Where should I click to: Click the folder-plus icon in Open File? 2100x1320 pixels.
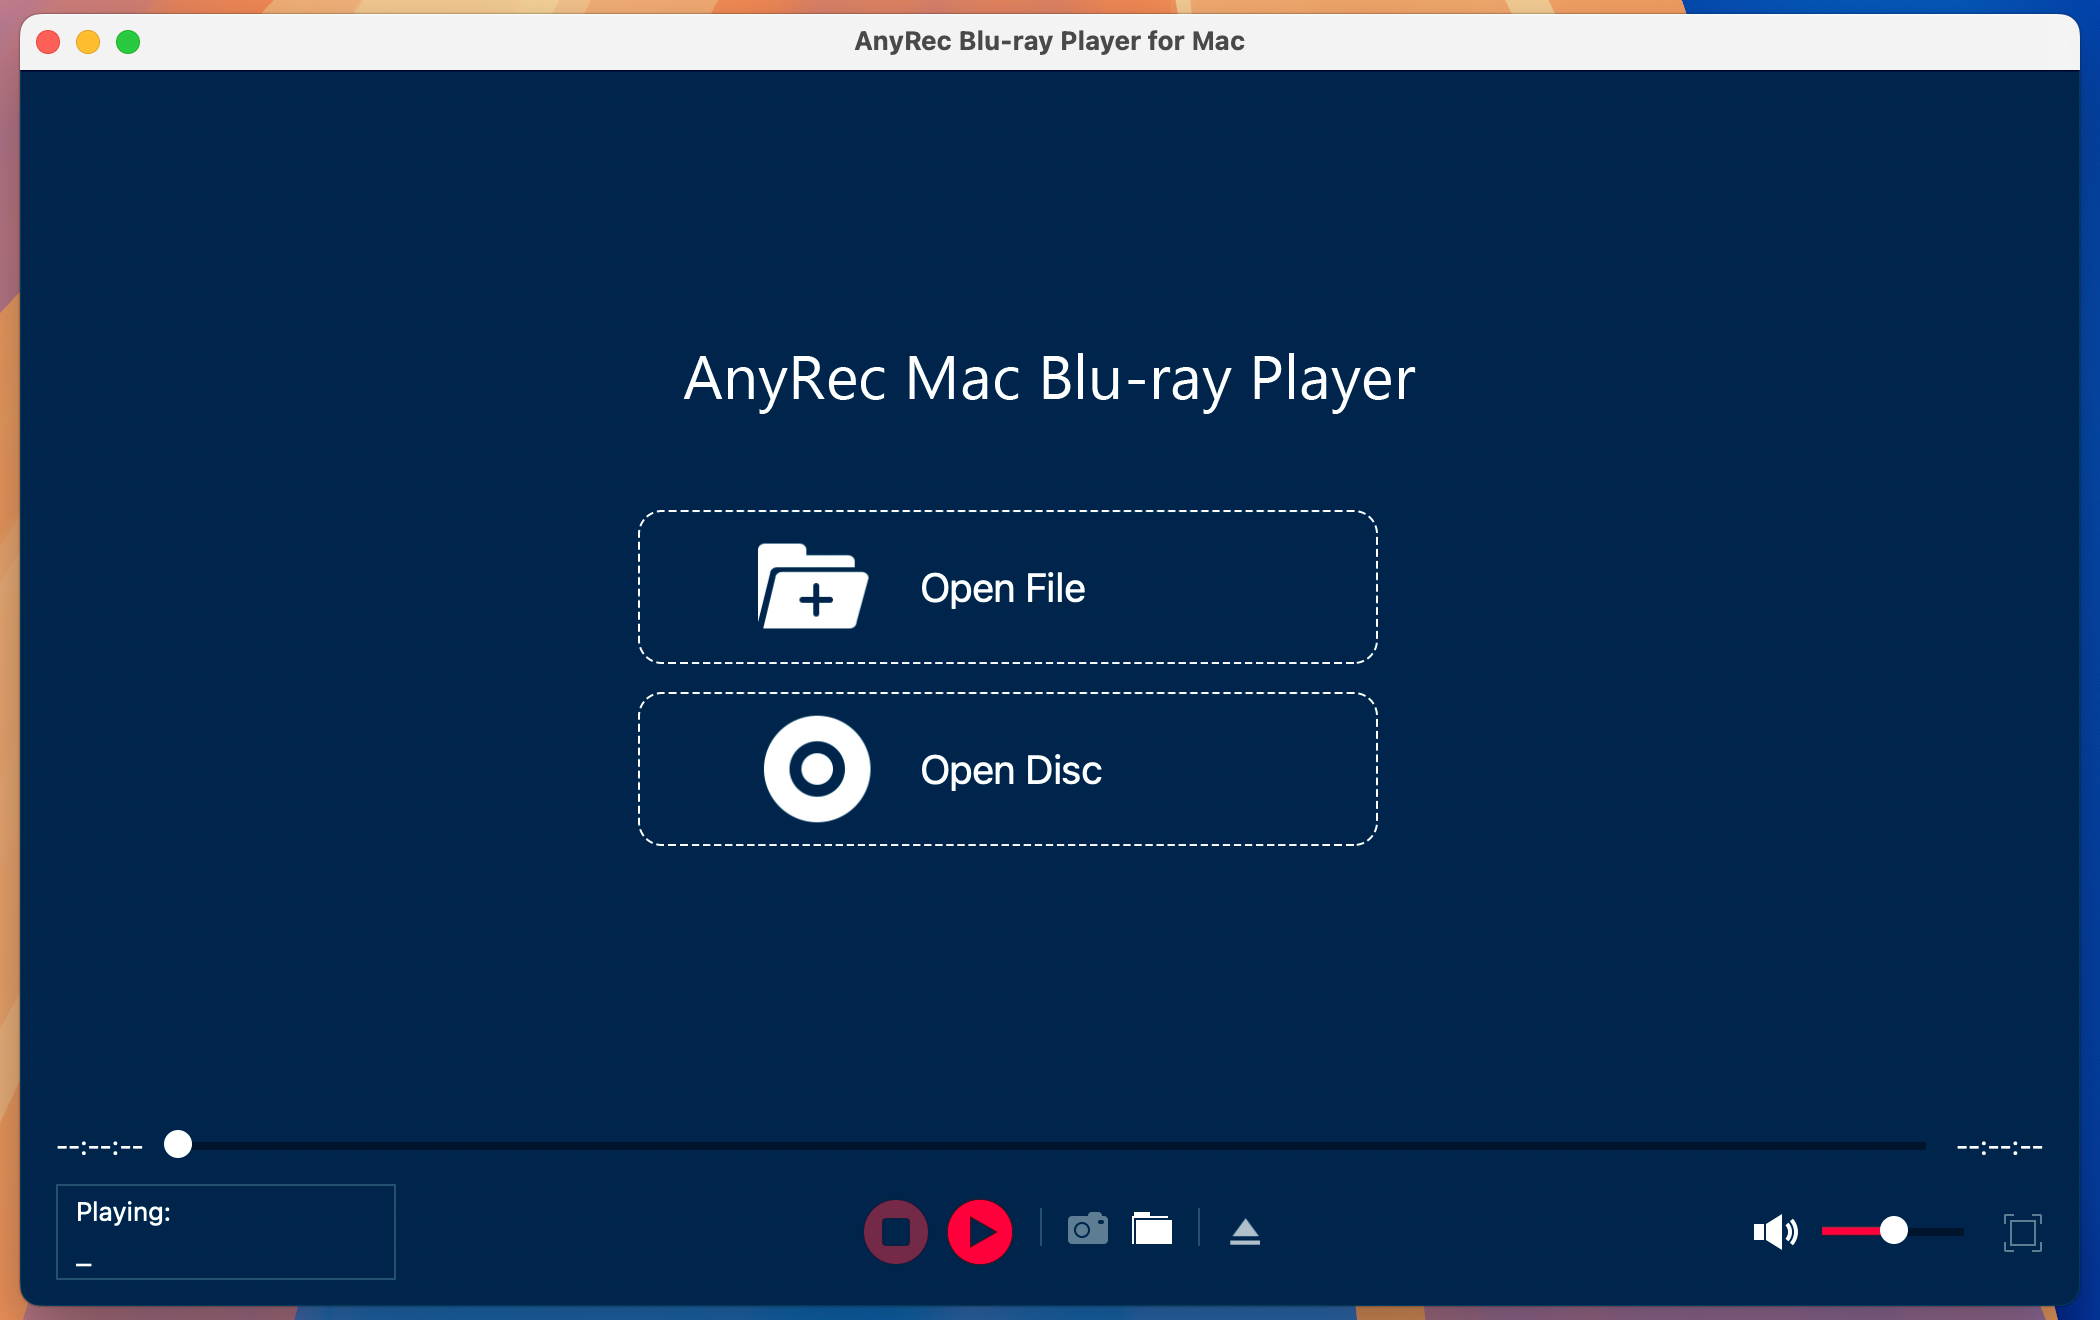point(813,587)
